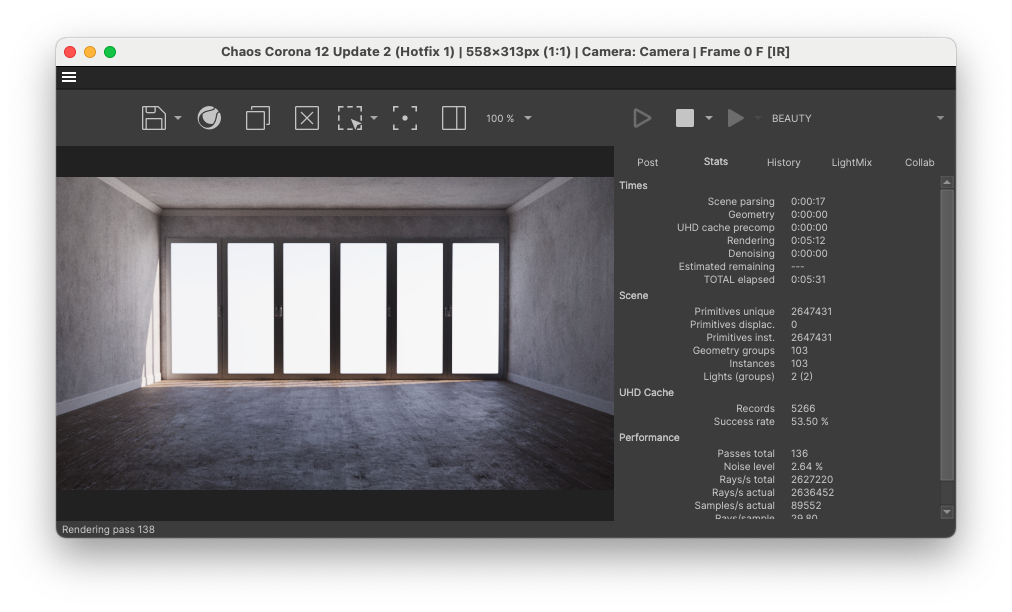
Task: Select the render region selection tool
Action: [x=350, y=118]
